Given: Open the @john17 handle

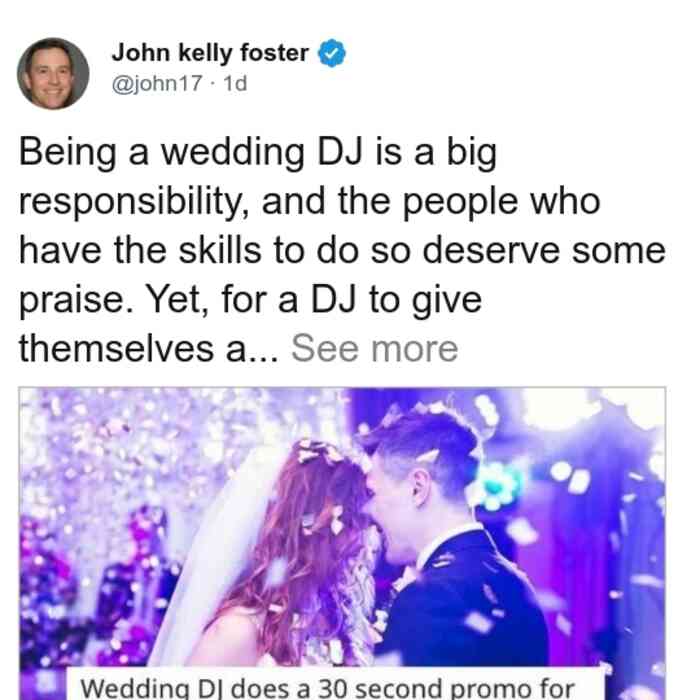Looking at the screenshot, I should click(157, 83).
